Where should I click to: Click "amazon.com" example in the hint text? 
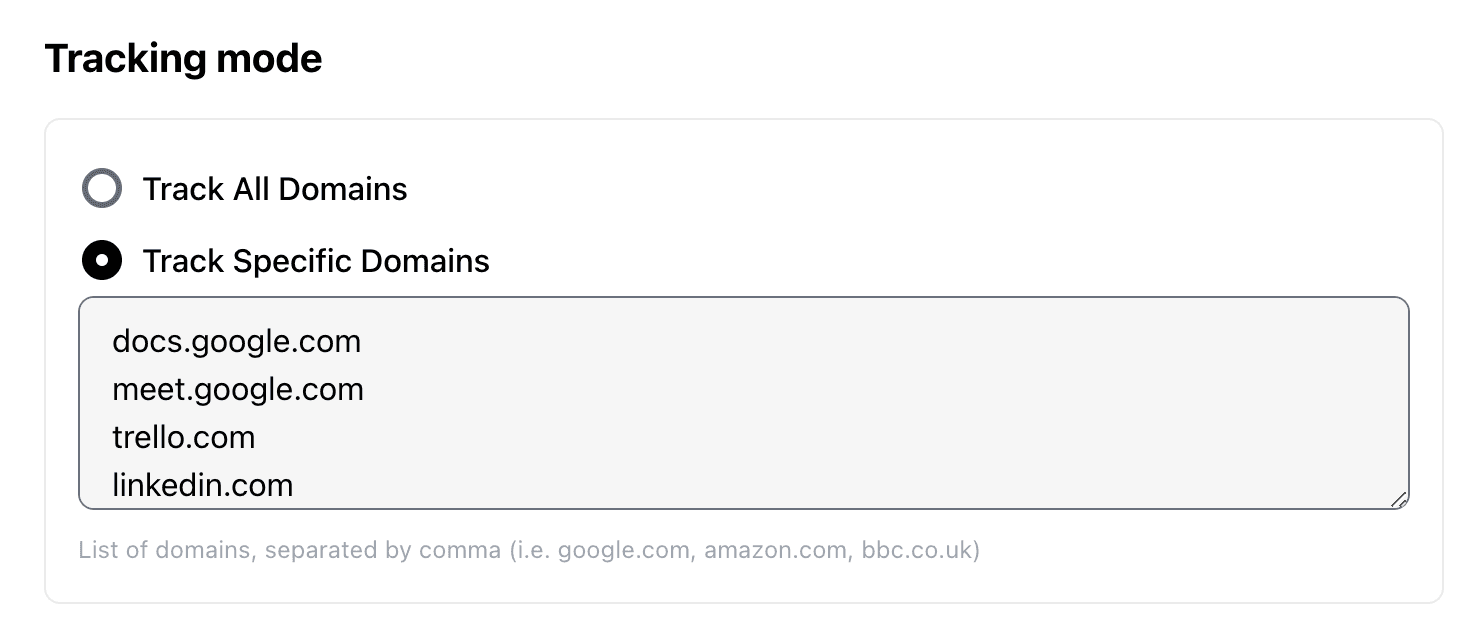click(x=774, y=550)
